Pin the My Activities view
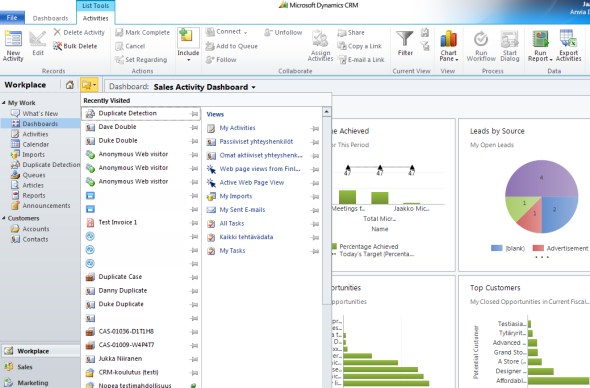Image resolution: width=590 pixels, height=388 pixels. (315, 129)
